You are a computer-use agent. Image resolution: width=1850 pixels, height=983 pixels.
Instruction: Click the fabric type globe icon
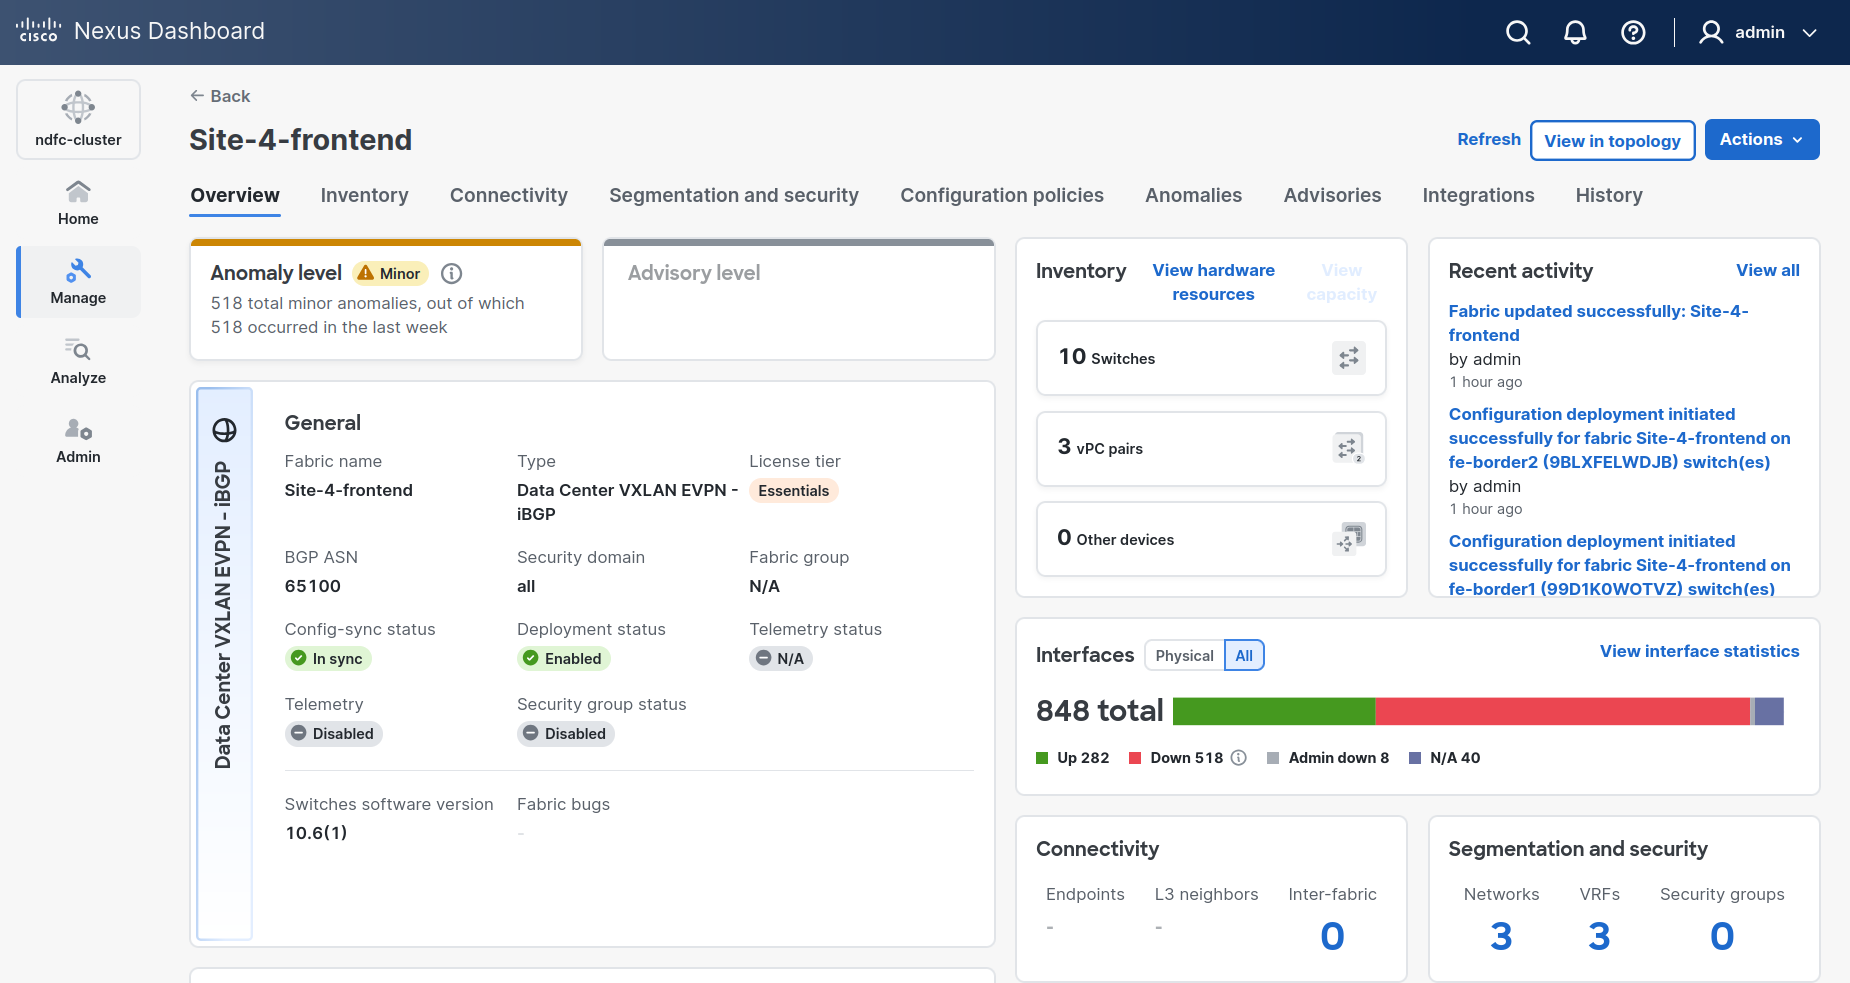click(x=225, y=430)
